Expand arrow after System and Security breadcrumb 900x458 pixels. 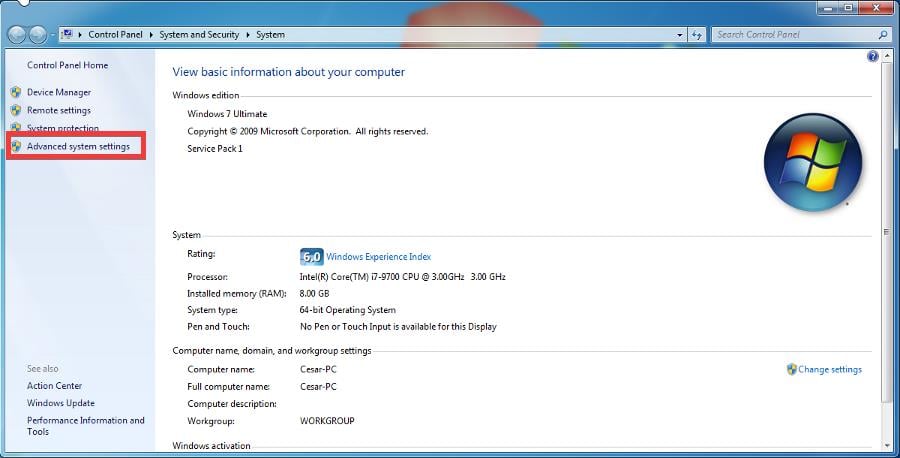tap(248, 35)
